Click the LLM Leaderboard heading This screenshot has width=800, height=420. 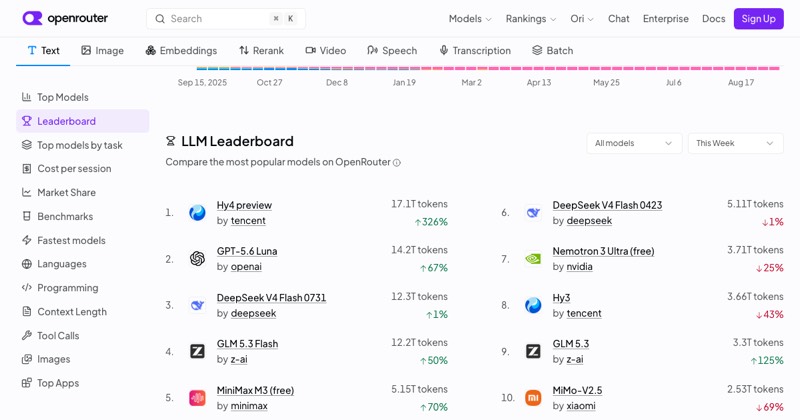pyautogui.click(x=237, y=141)
